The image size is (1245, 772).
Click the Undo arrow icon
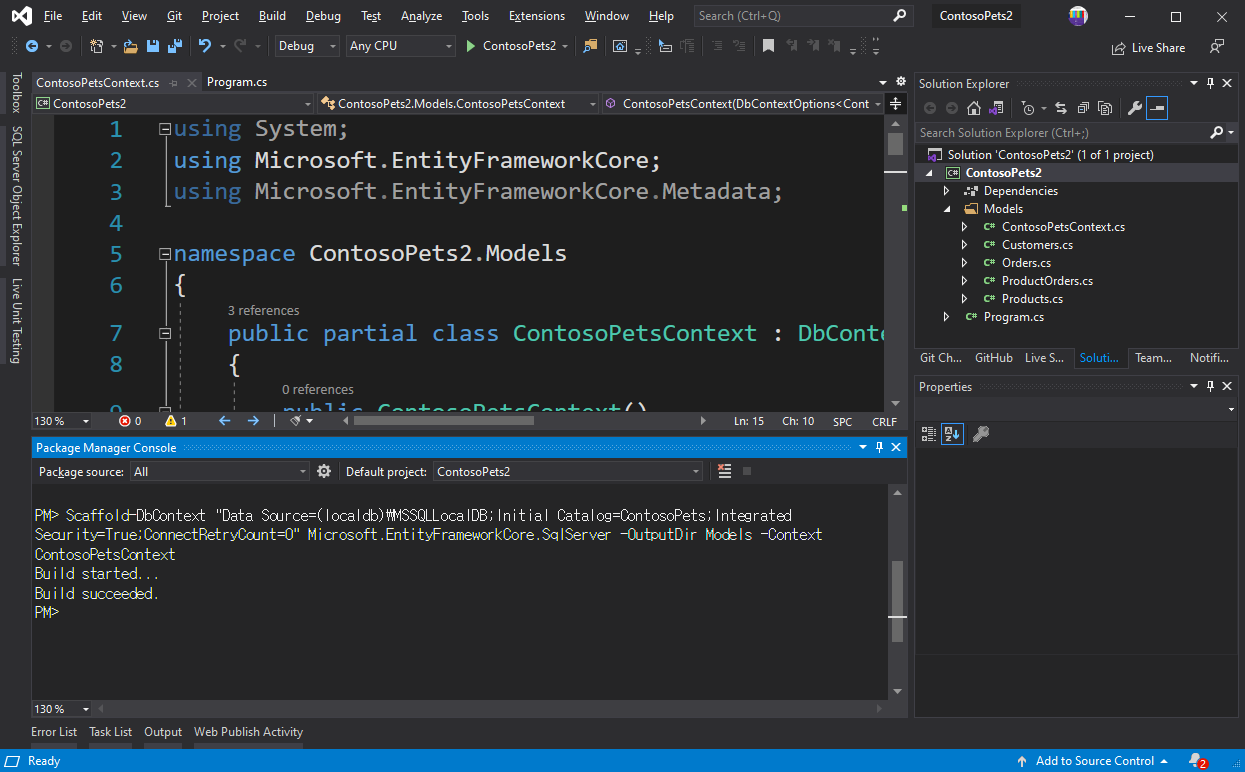(205, 46)
